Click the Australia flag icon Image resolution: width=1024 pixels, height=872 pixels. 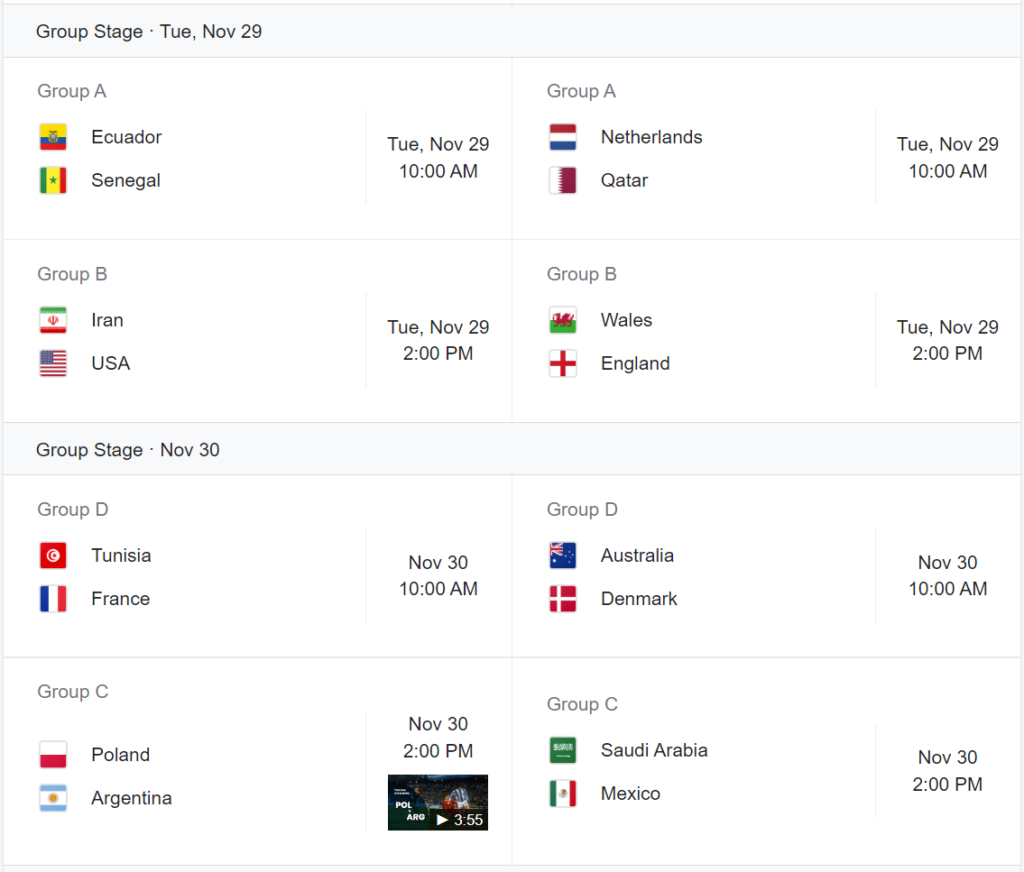(x=563, y=555)
